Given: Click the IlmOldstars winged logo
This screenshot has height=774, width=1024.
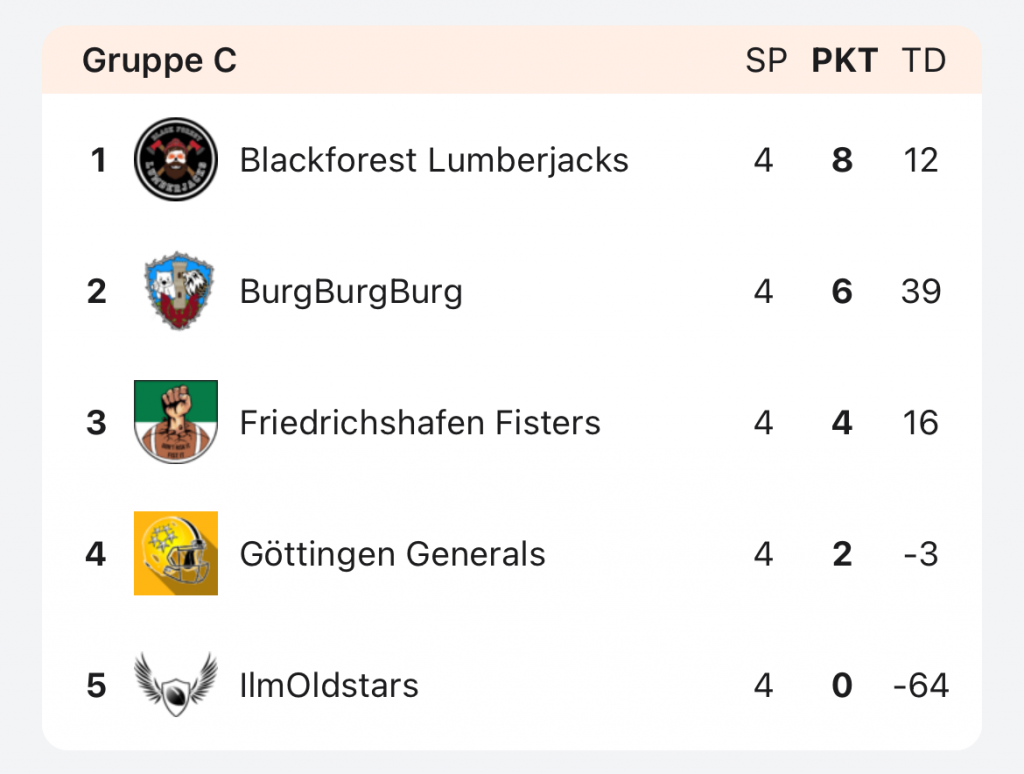Looking at the screenshot, I should [175, 685].
